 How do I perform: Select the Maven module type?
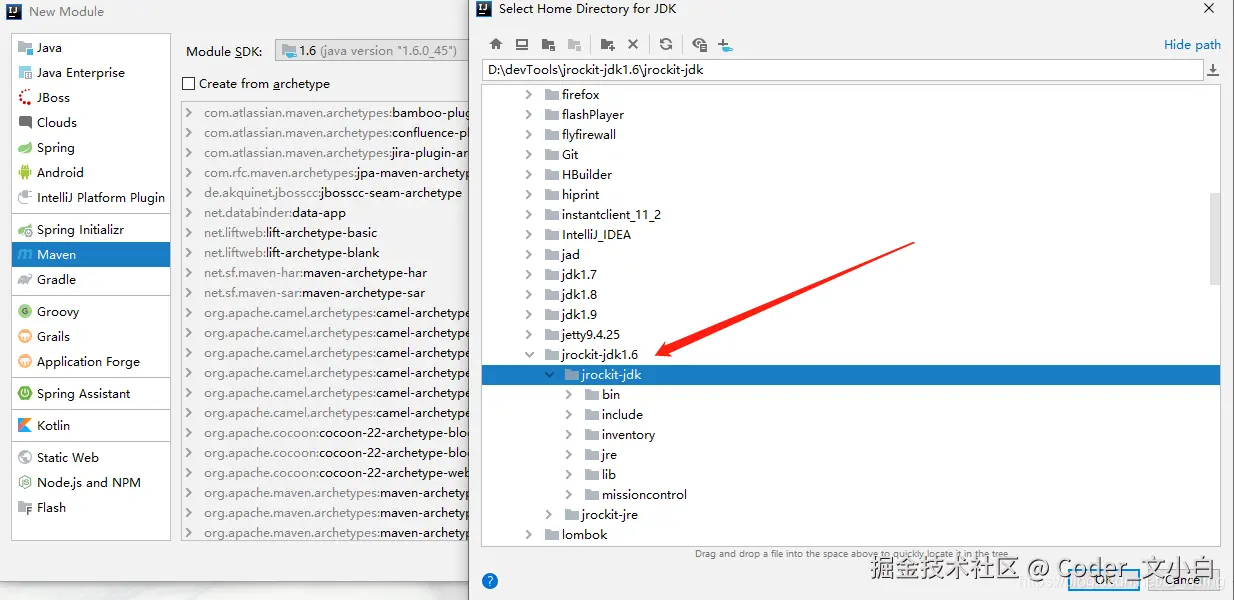point(91,255)
